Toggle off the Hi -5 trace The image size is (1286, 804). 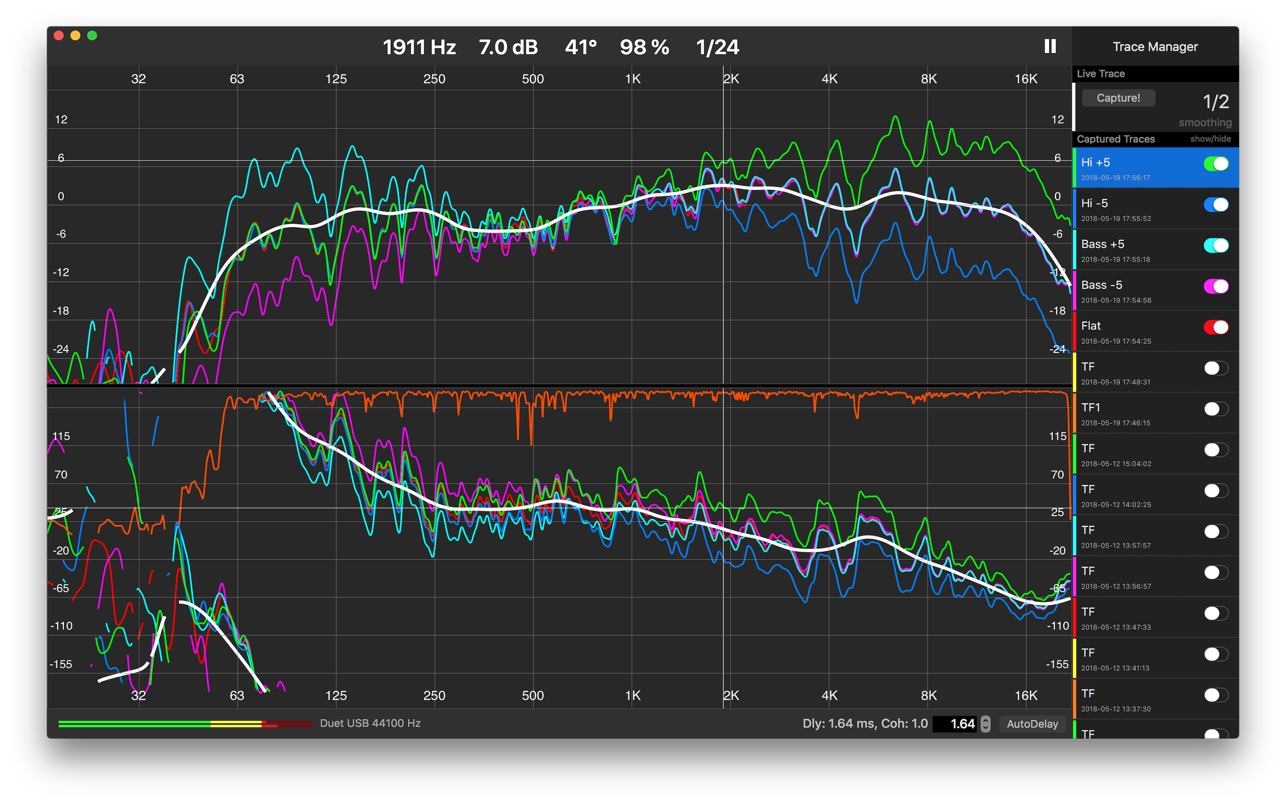(1215, 205)
